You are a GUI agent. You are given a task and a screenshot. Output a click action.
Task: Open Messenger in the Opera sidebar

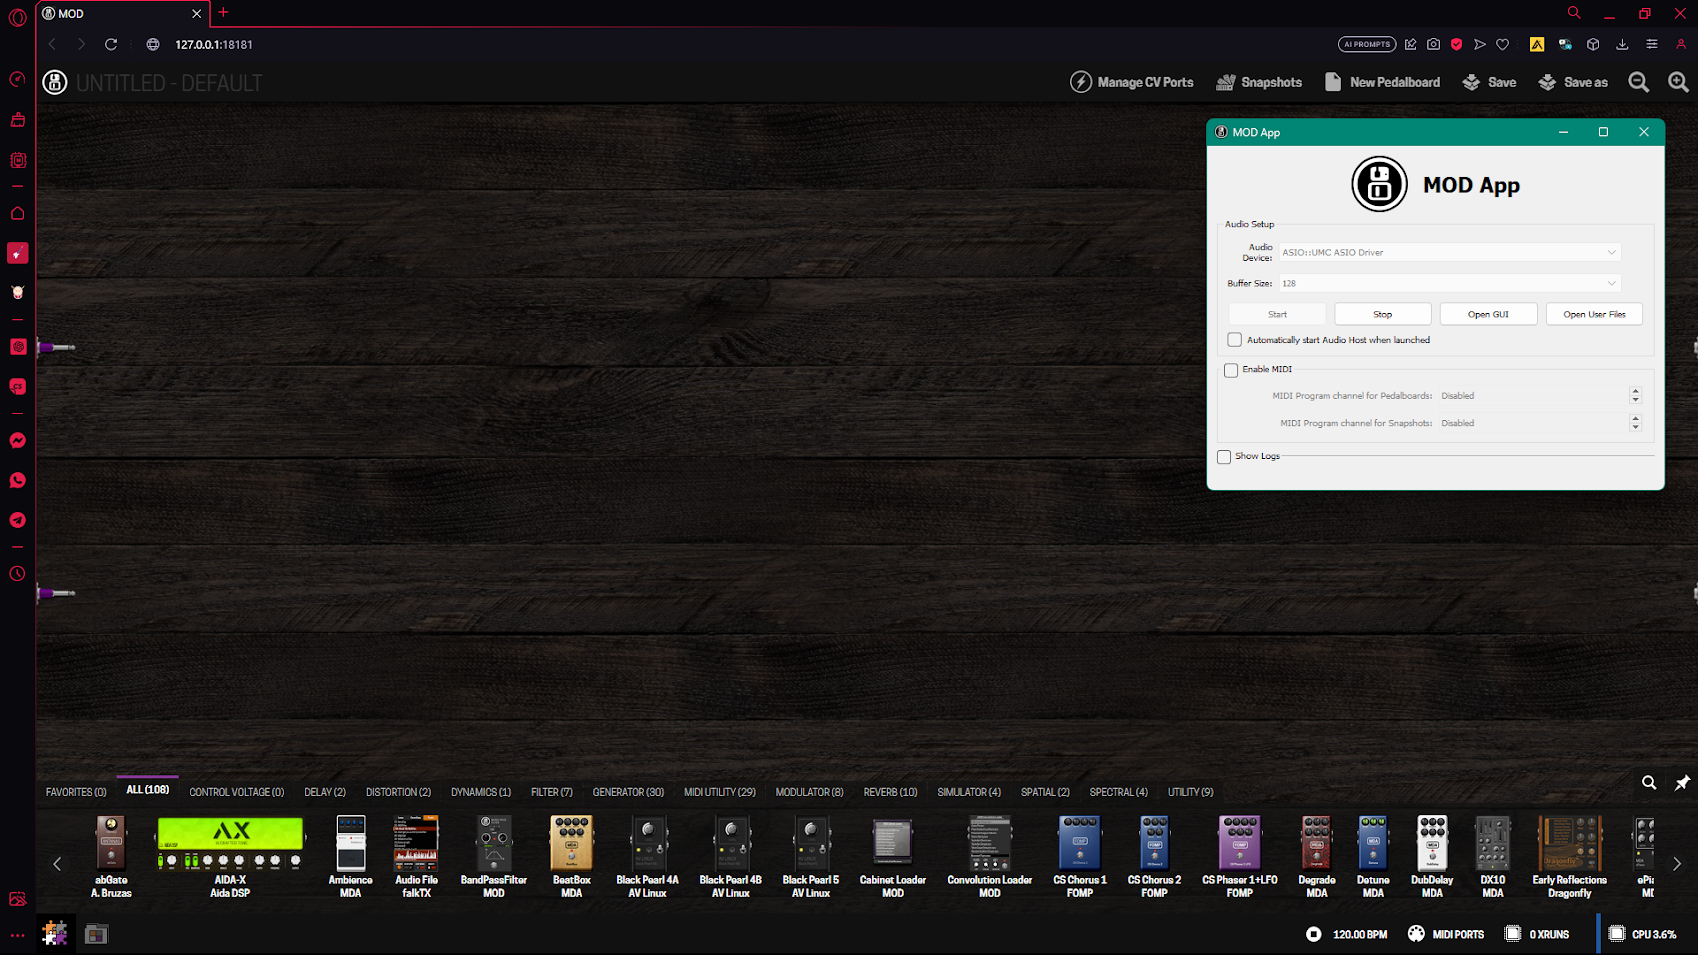pyautogui.click(x=18, y=441)
